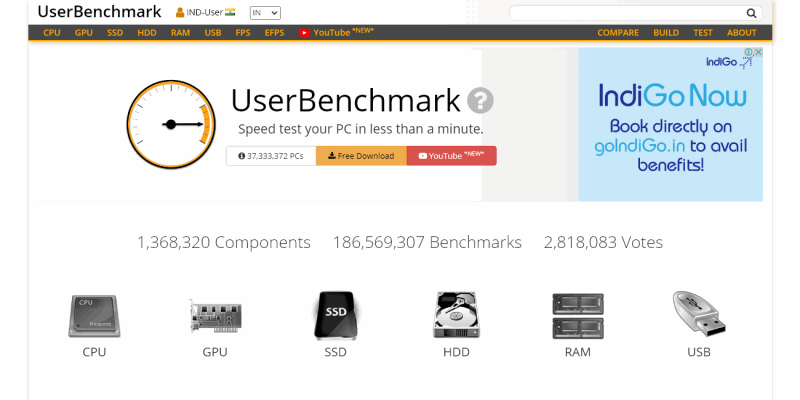Open GPU in the navigation bar

[x=84, y=33]
